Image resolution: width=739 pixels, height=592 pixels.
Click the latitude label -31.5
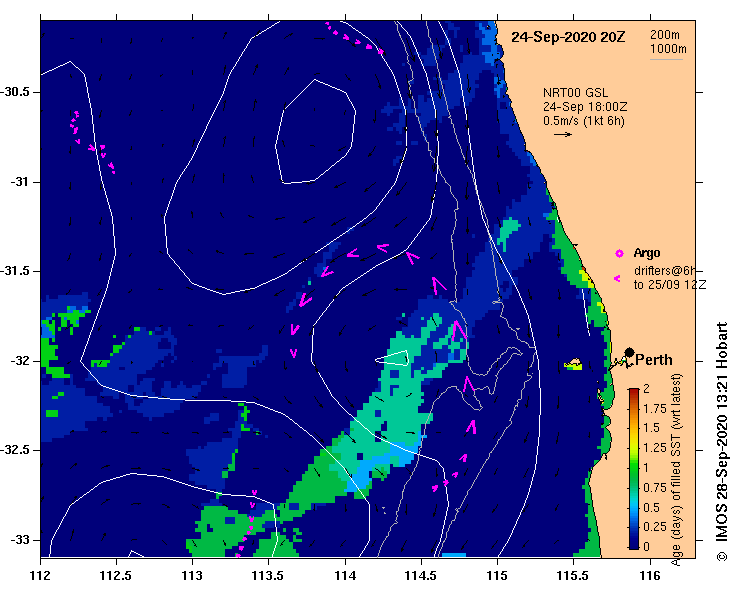(15, 271)
